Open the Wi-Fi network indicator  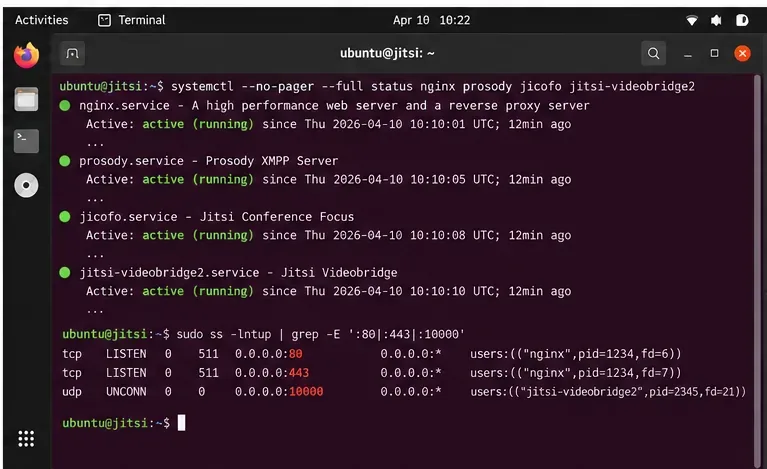point(692,20)
